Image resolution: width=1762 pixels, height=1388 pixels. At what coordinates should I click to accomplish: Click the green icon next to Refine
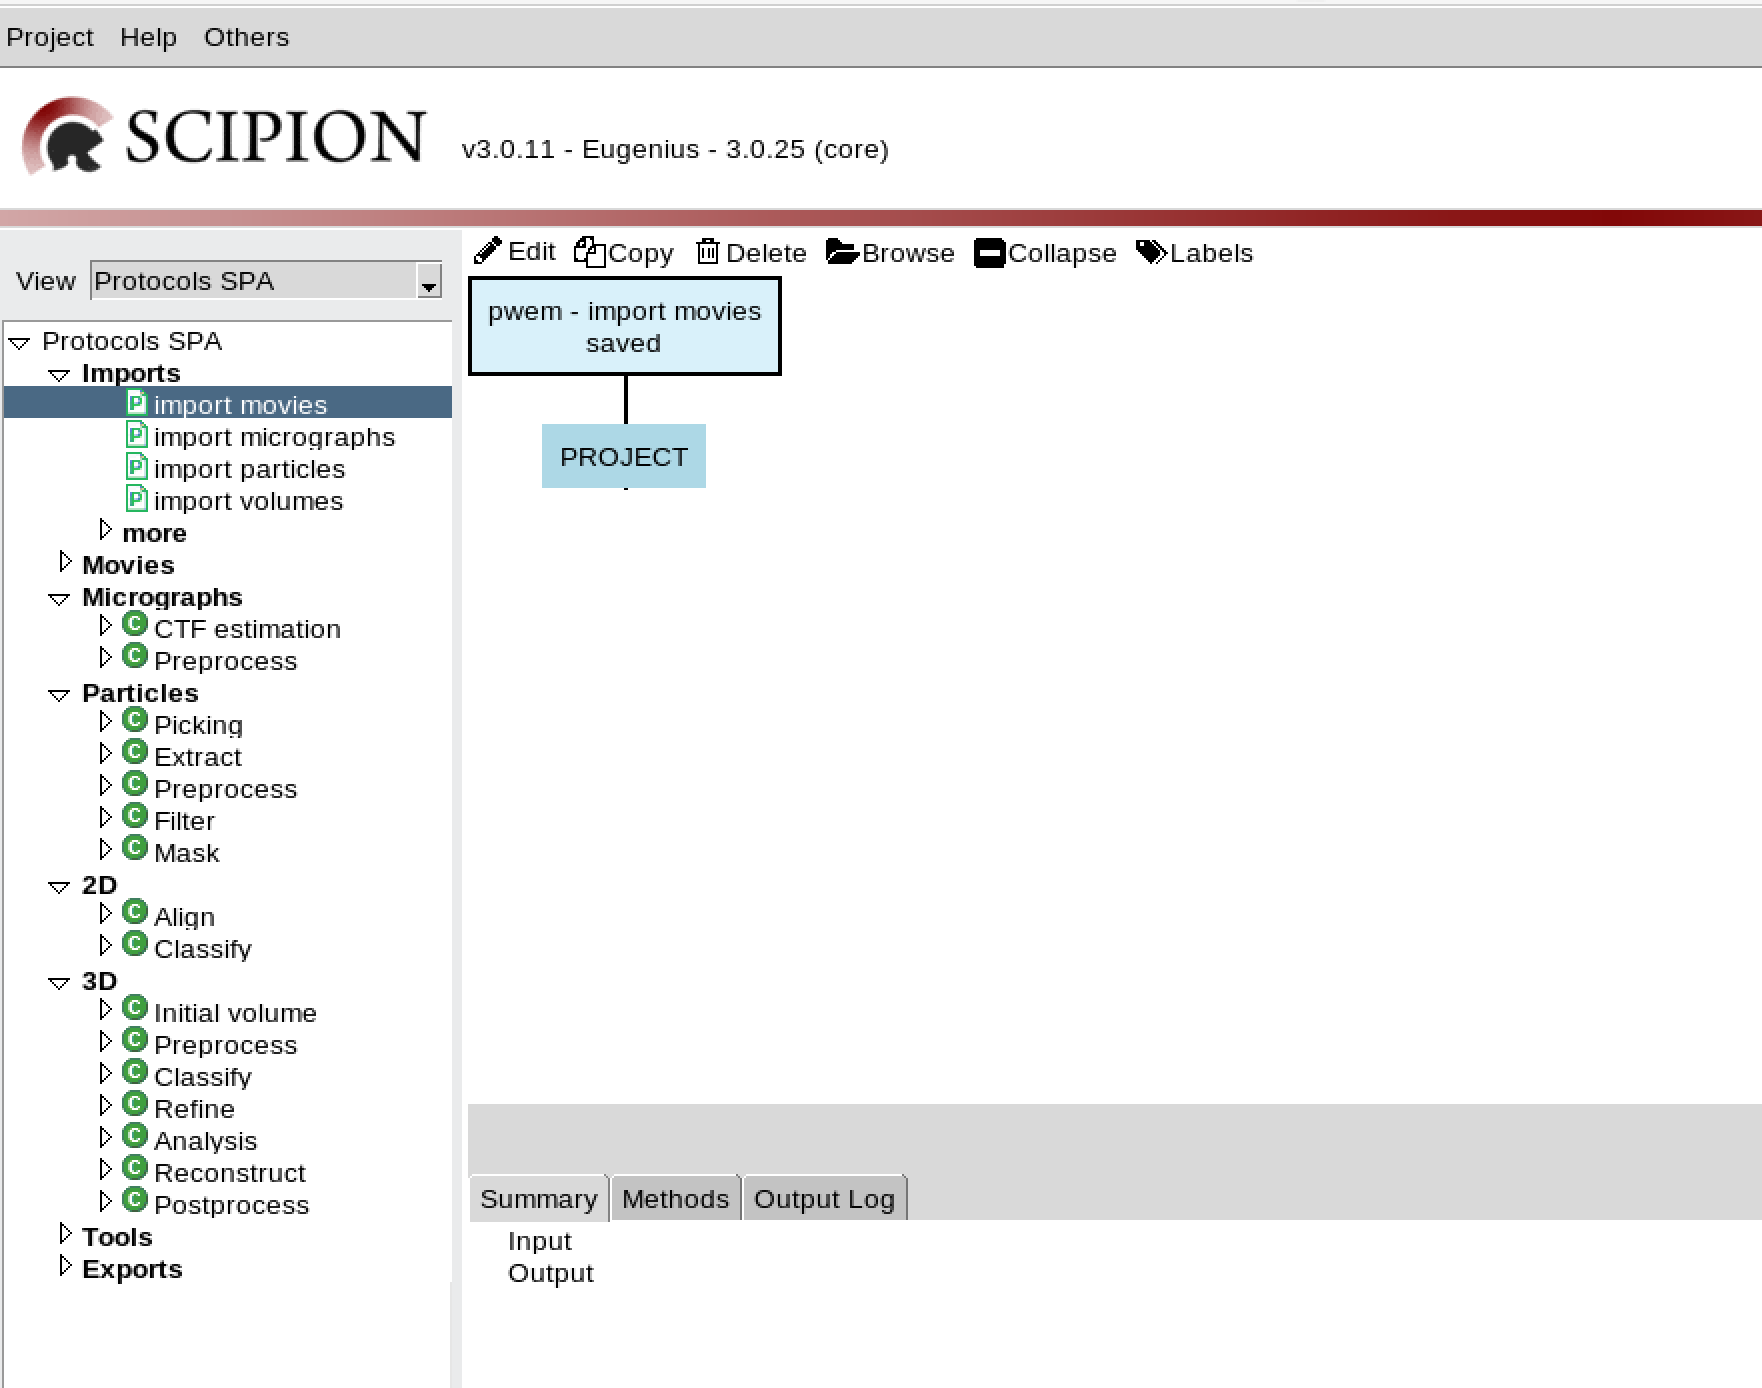coord(134,1104)
